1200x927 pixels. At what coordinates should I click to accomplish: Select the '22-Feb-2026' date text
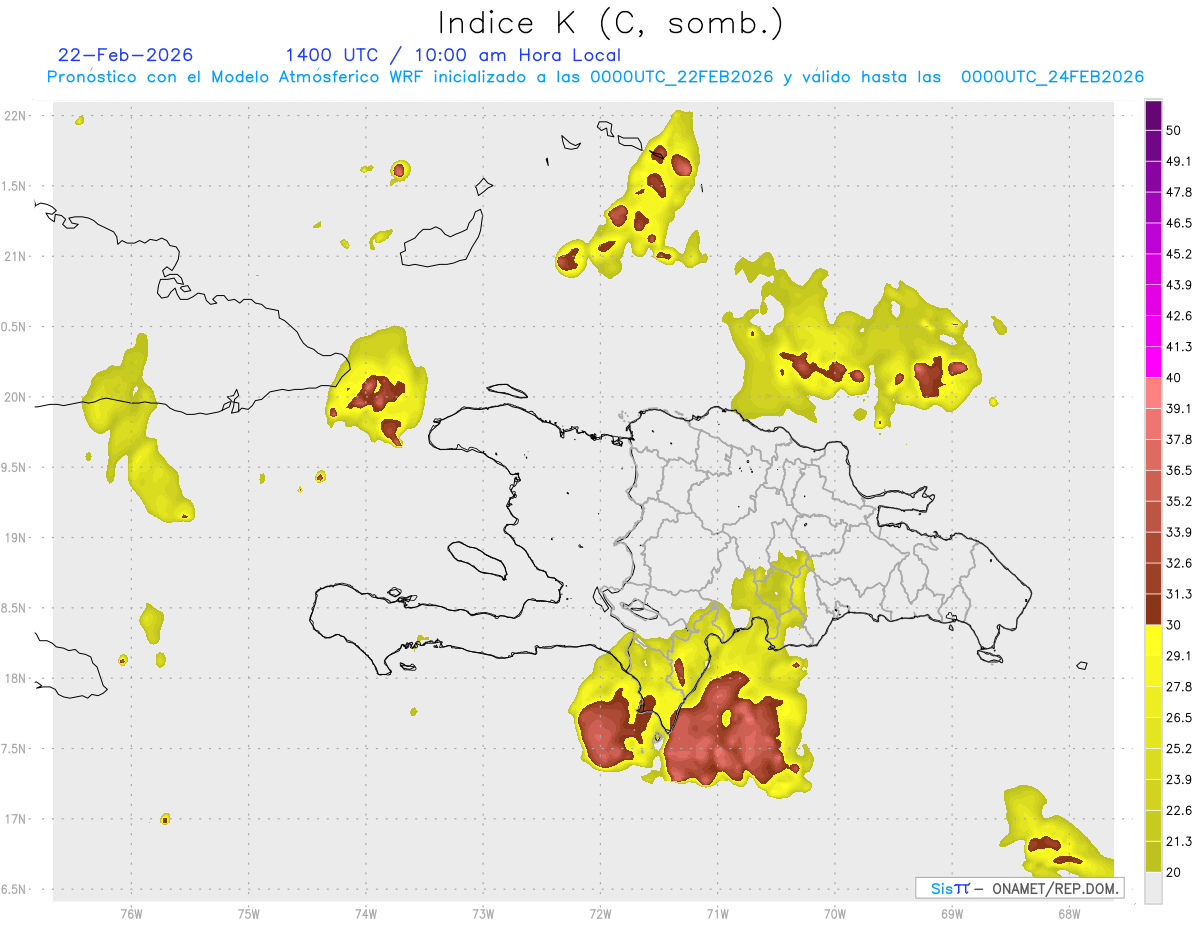(125, 55)
